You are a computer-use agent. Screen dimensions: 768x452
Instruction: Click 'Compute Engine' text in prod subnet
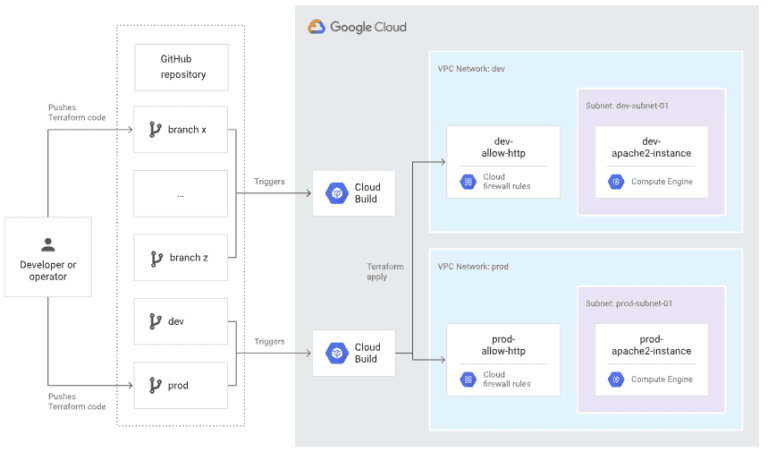(x=662, y=380)
